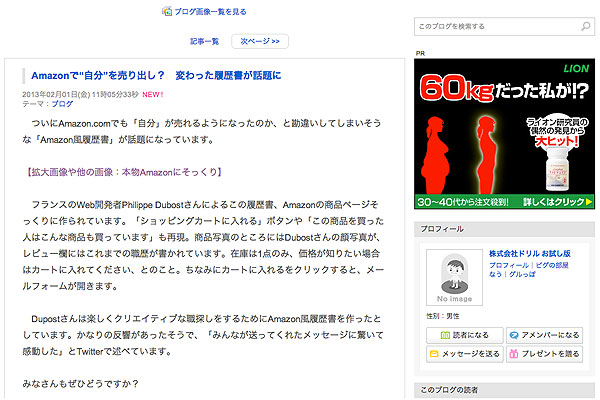Click the アメンバーになる button
Screen dimensions: 600x400
545,335
